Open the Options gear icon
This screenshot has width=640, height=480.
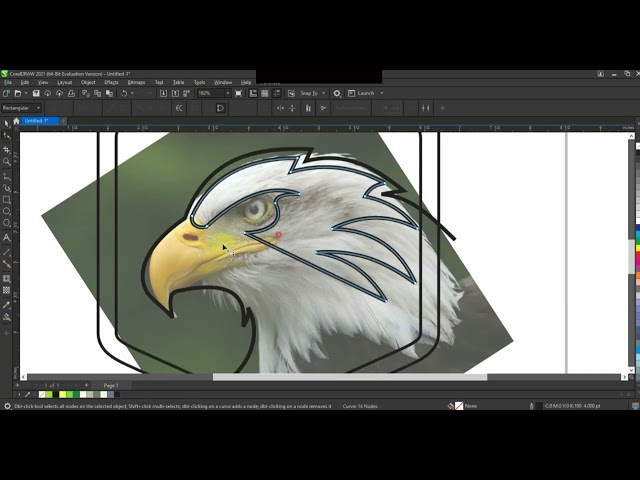tap(336, 93)
